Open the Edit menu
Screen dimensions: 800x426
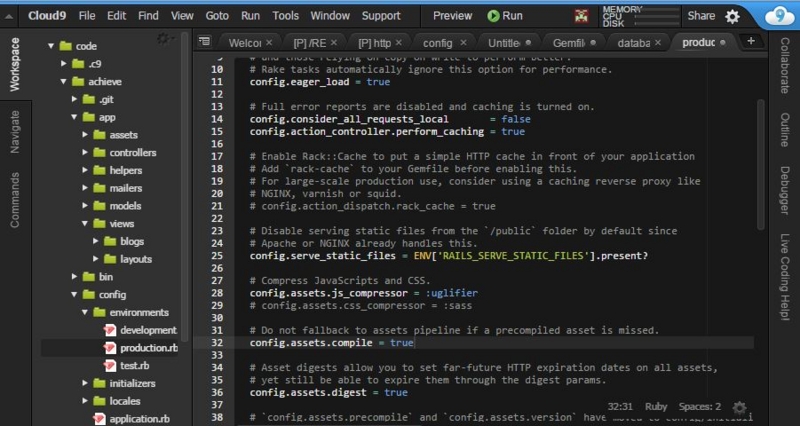click(116, 16)
